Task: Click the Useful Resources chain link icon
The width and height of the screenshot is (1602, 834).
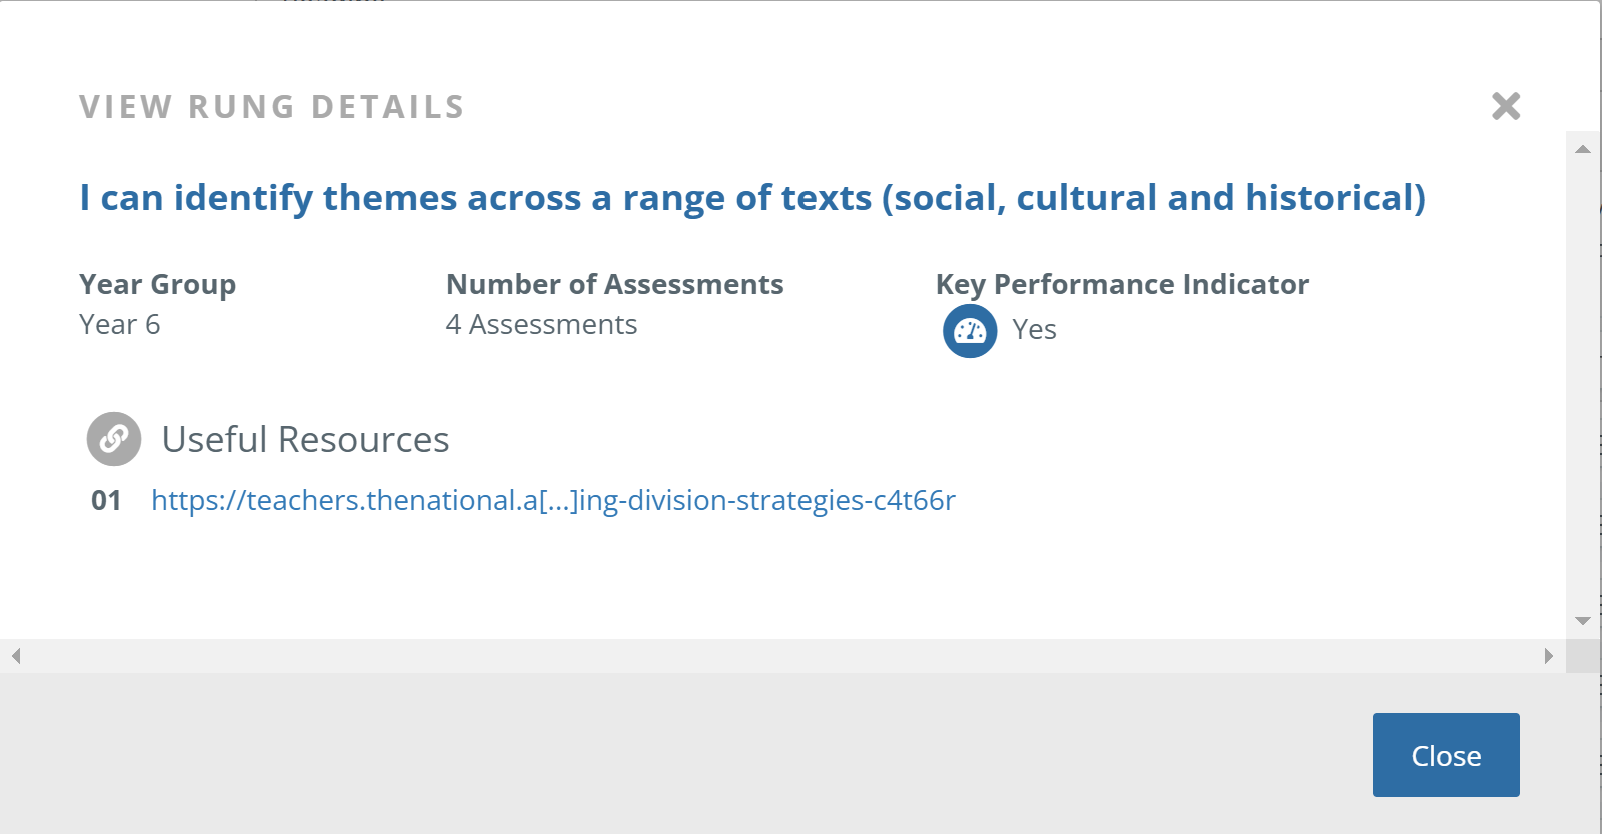Action: (114, 439)
